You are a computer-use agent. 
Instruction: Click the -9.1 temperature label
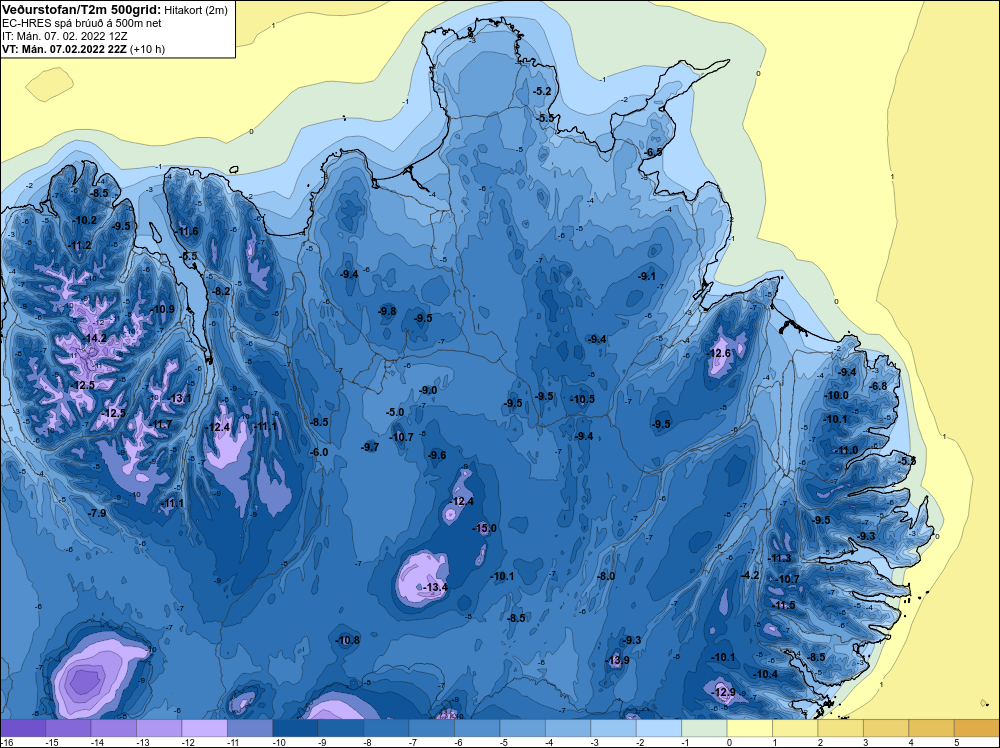click(647, 276)
